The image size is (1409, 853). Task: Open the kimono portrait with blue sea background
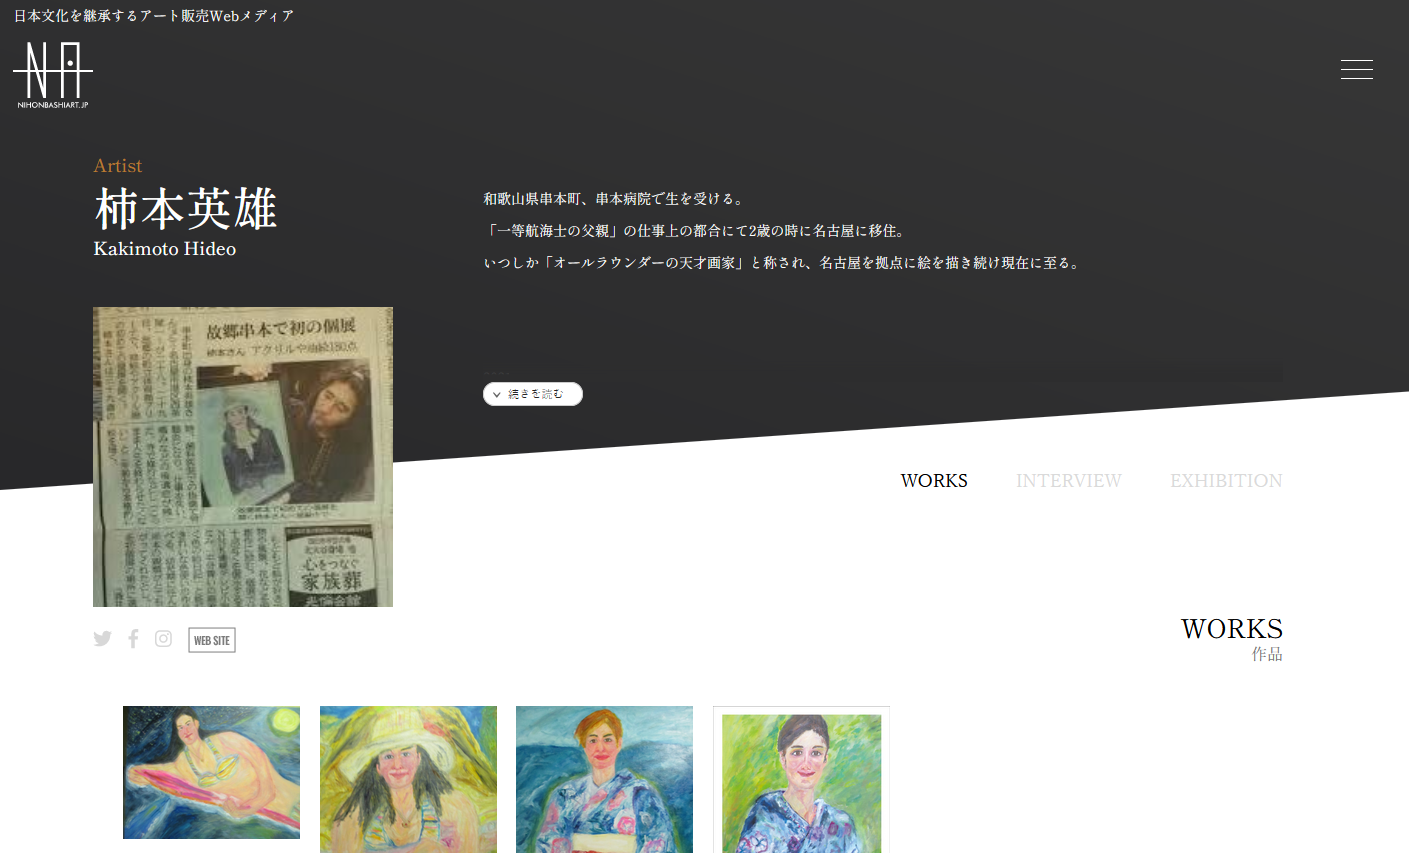click(x=604, y=779)
